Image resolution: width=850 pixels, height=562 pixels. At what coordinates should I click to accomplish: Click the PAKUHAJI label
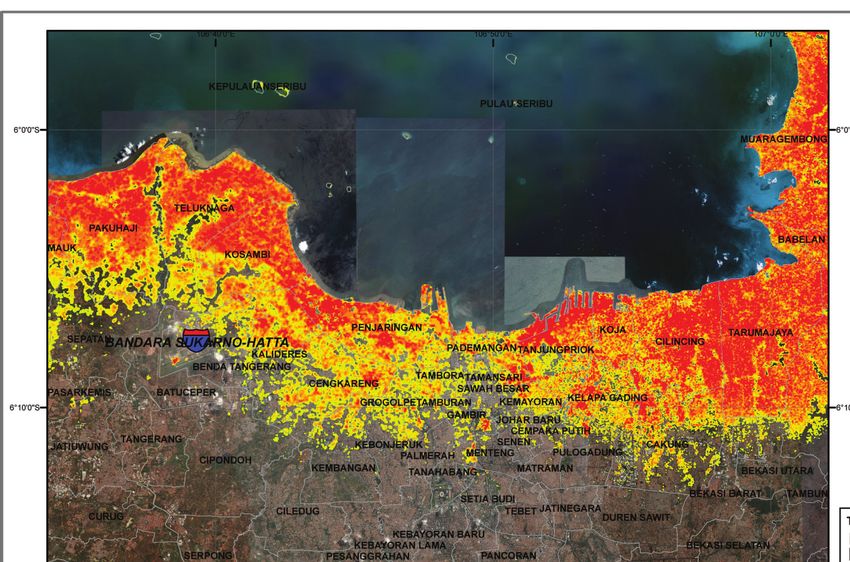(113, 228)
